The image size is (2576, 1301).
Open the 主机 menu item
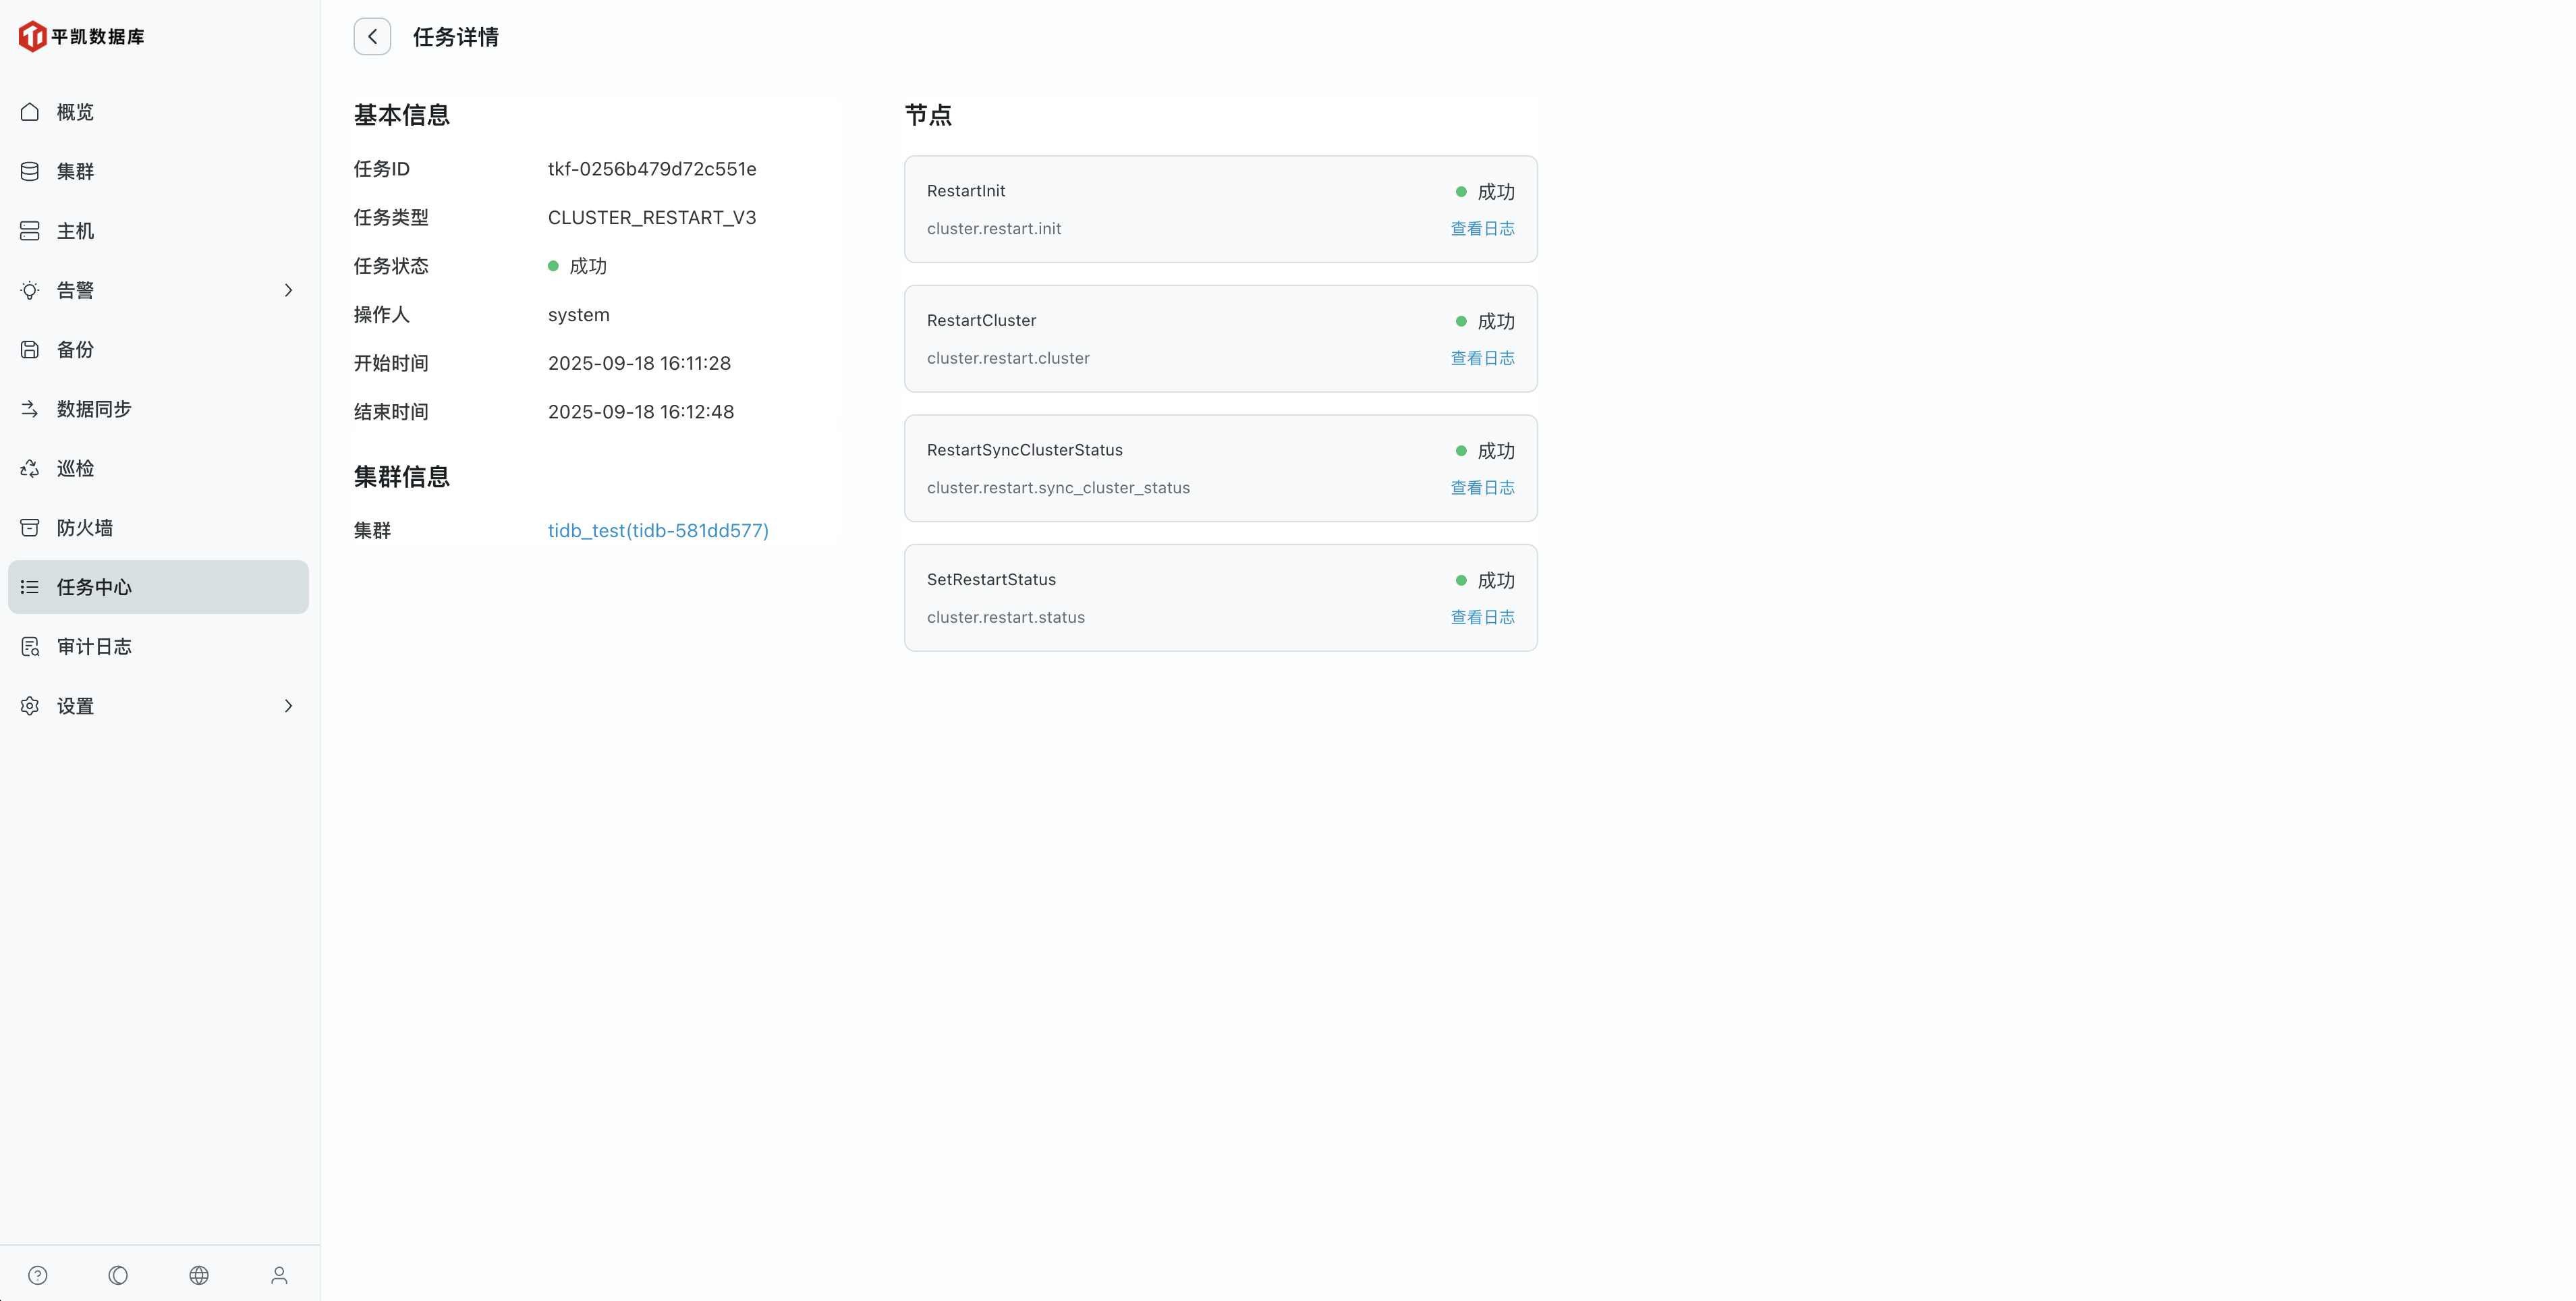point(75,231)
